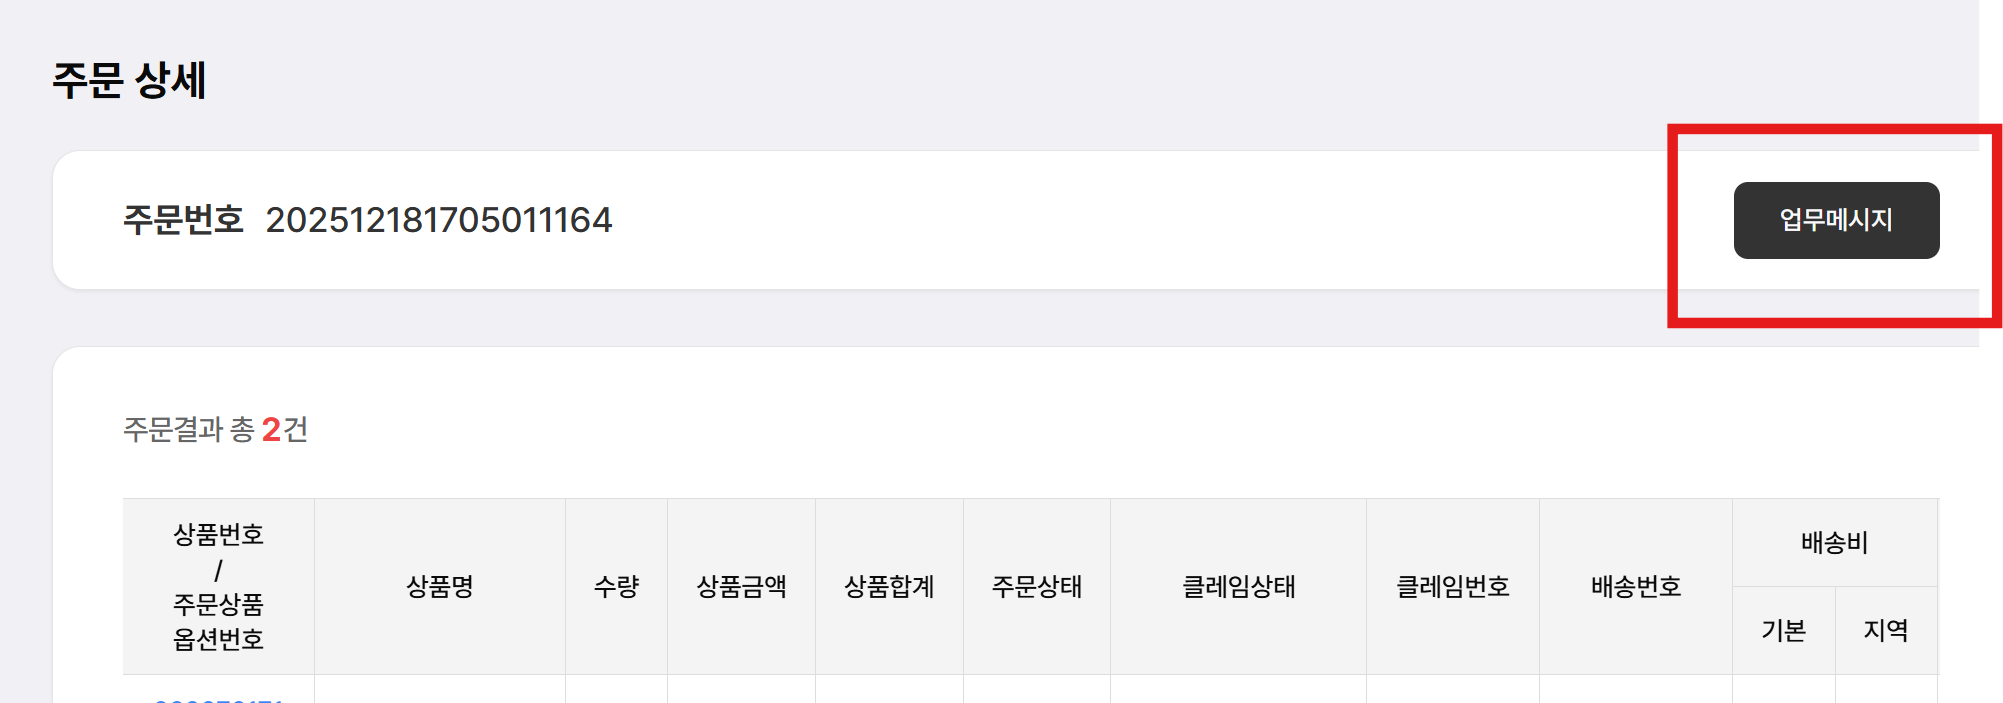This screenshot has width=2003, height=703.
Task: Click the 상품금액 column header
Action: [x=741, y=586]
